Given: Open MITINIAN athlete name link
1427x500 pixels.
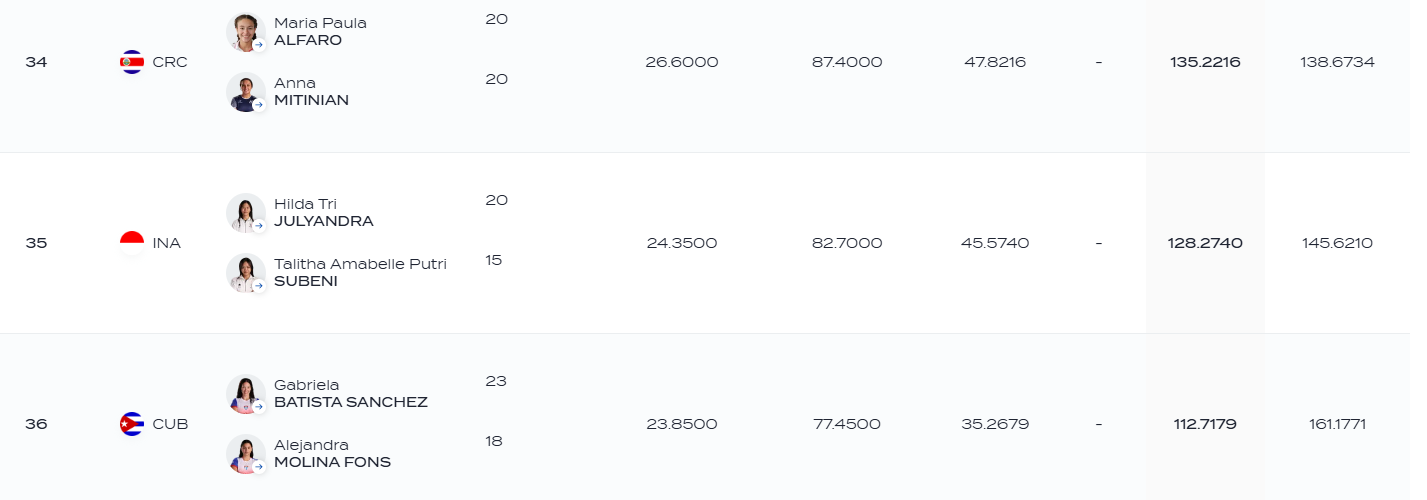Looking at the screenshot, I should [311, 101].
